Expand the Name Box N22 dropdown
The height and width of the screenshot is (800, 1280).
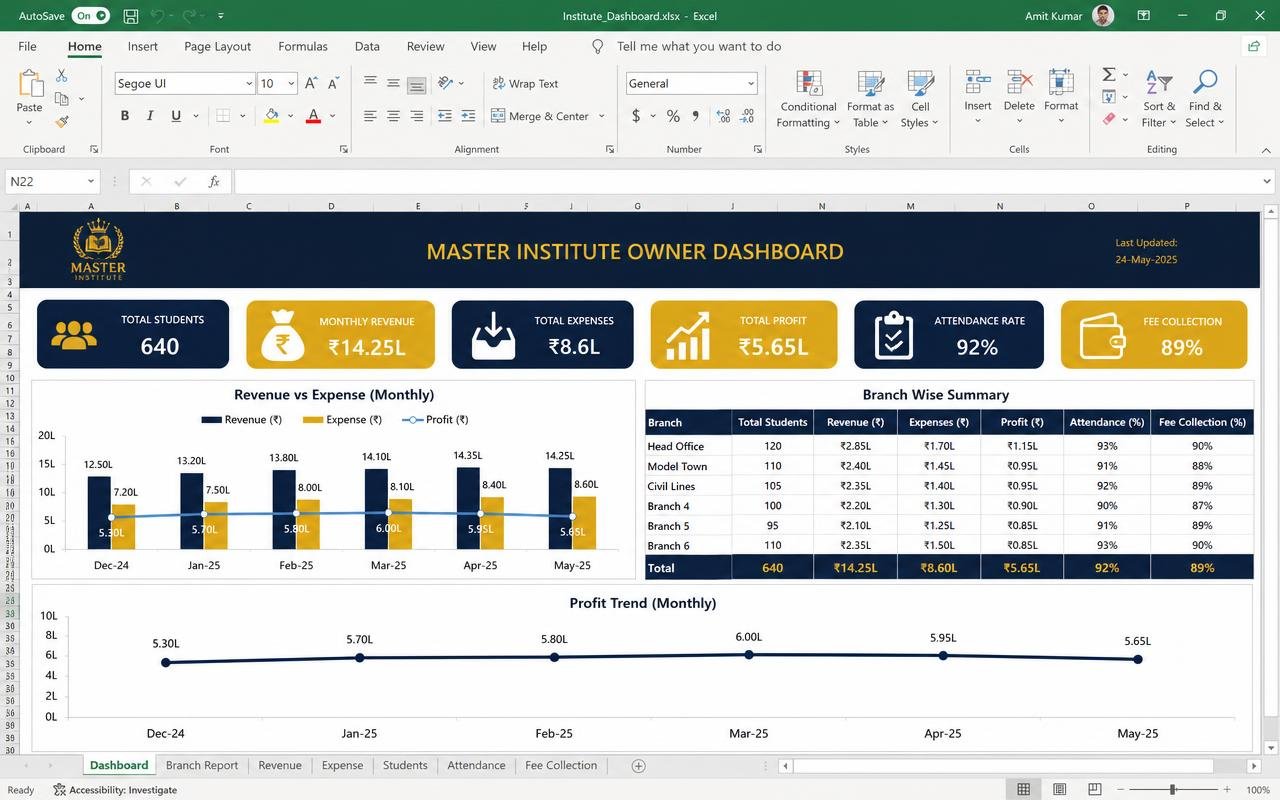tap(90, 182)
